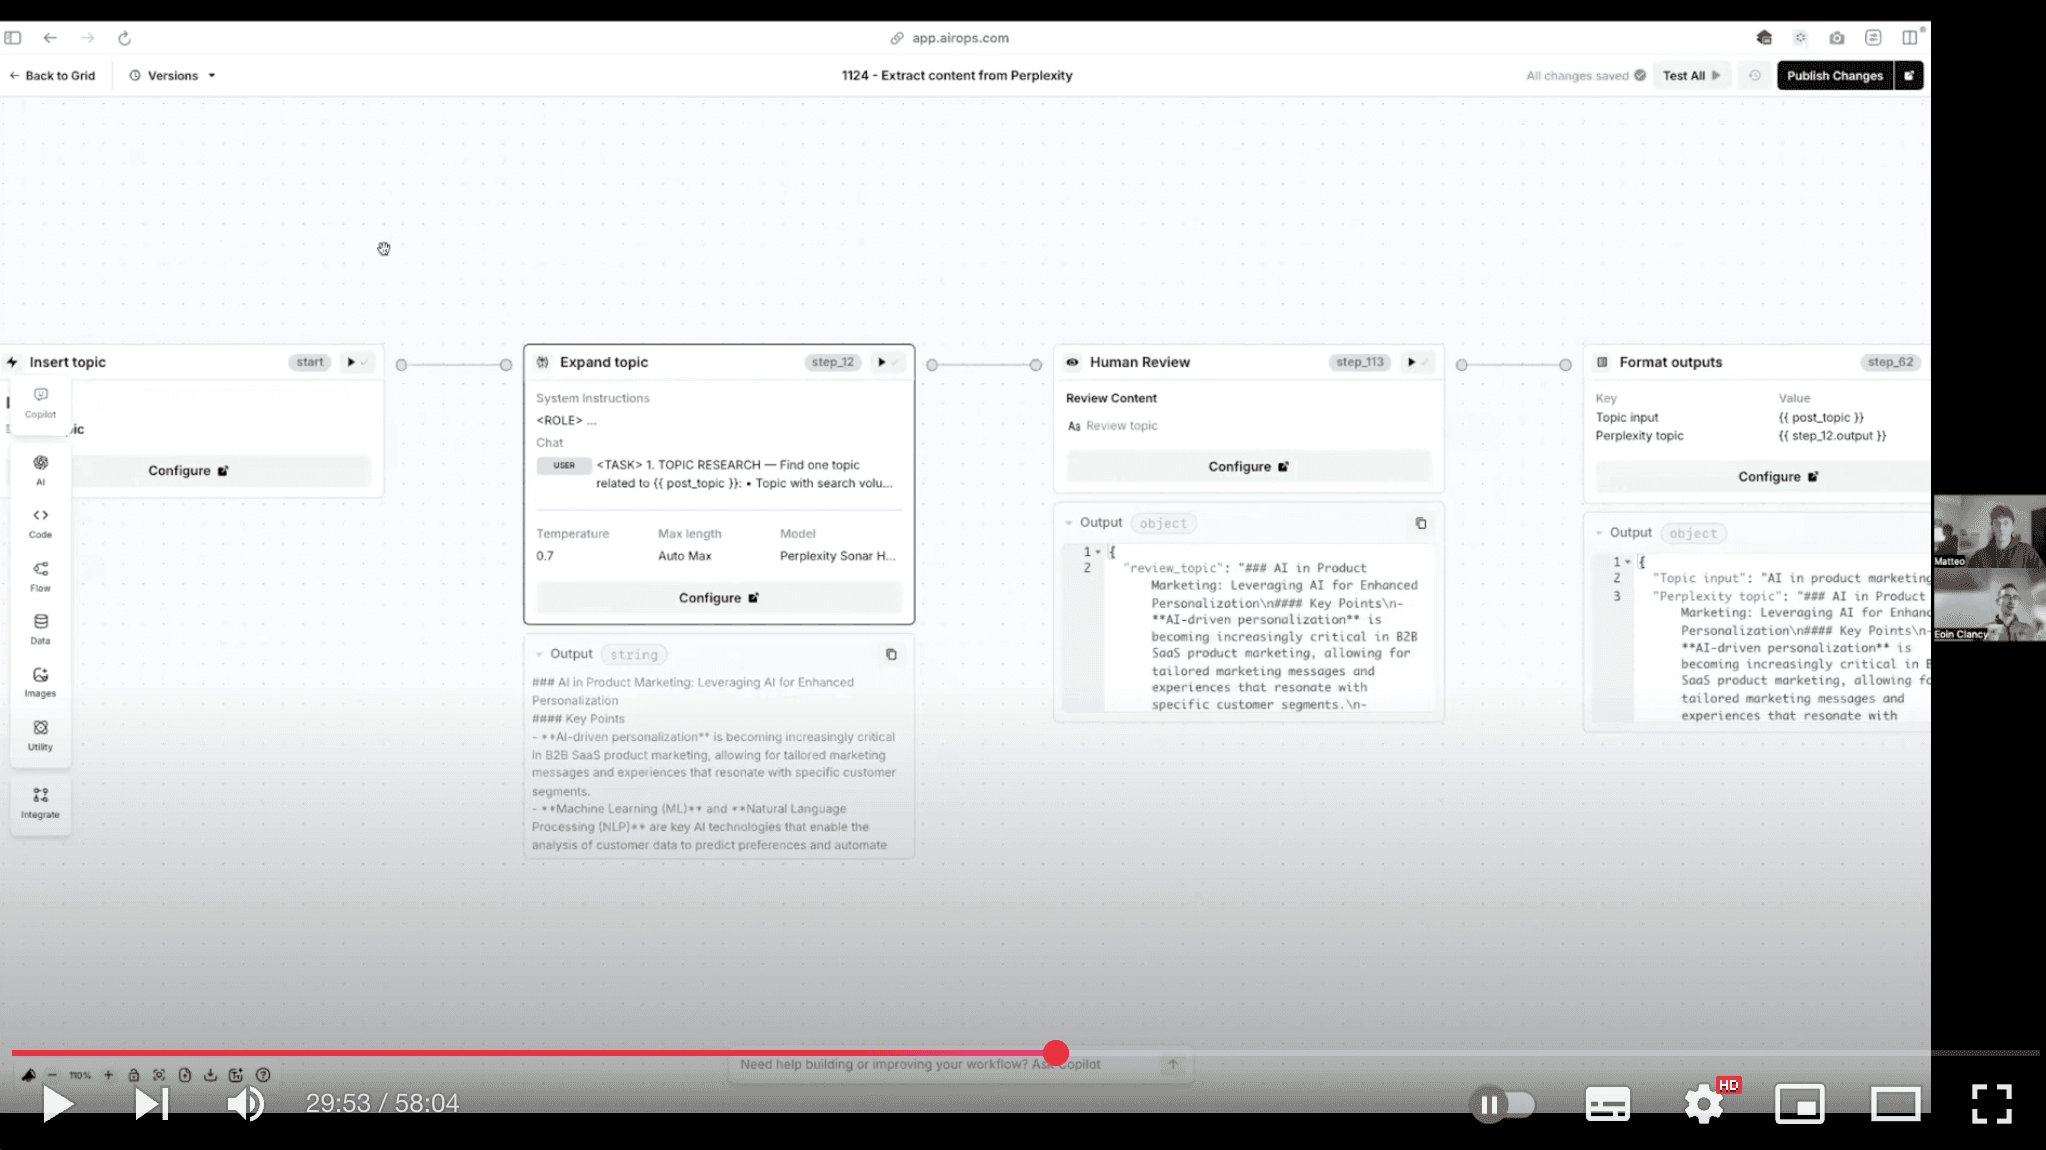Configure the Expand topic step
Image resolution: width=2046 pixels, height=1150 pixels.
pos(719,598)
